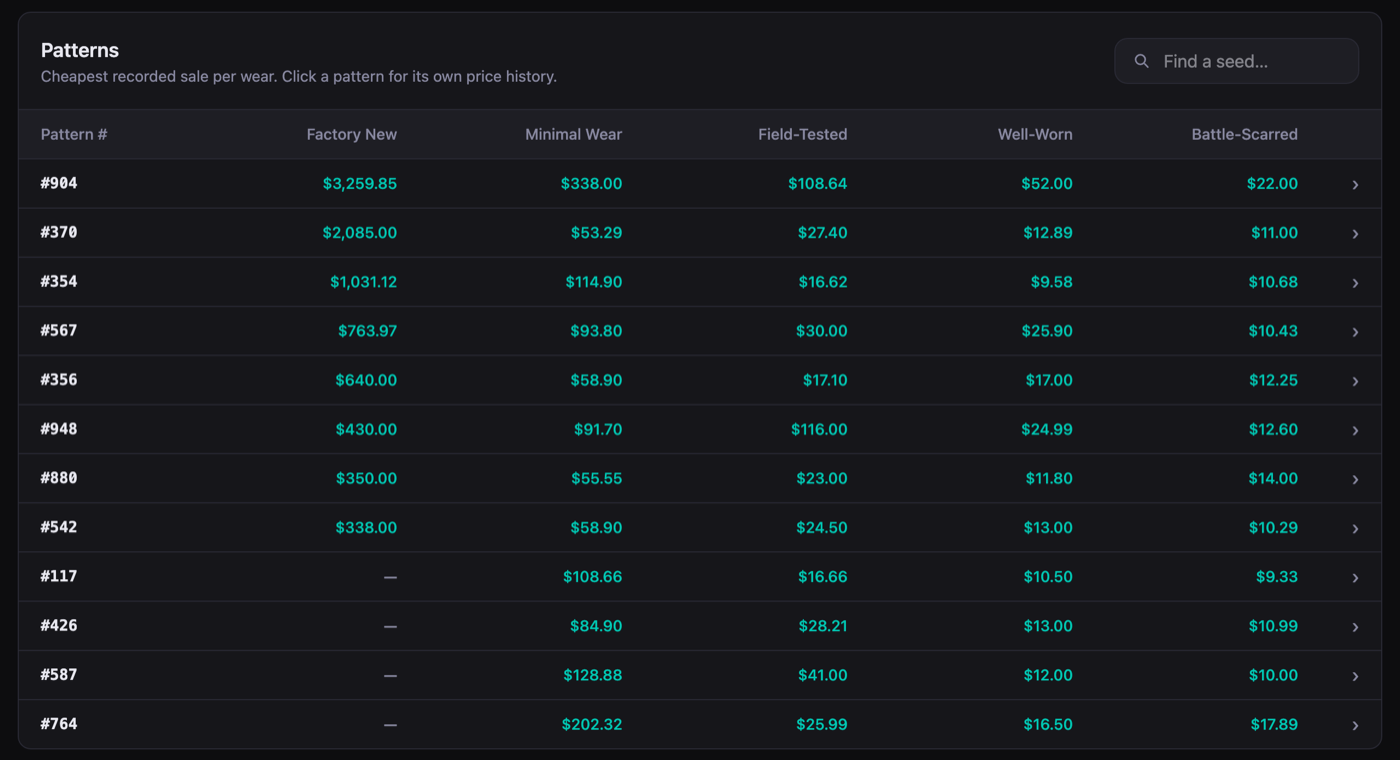Select pattern #354 label
Viewport: 1400px width, 760px height.
59,281
